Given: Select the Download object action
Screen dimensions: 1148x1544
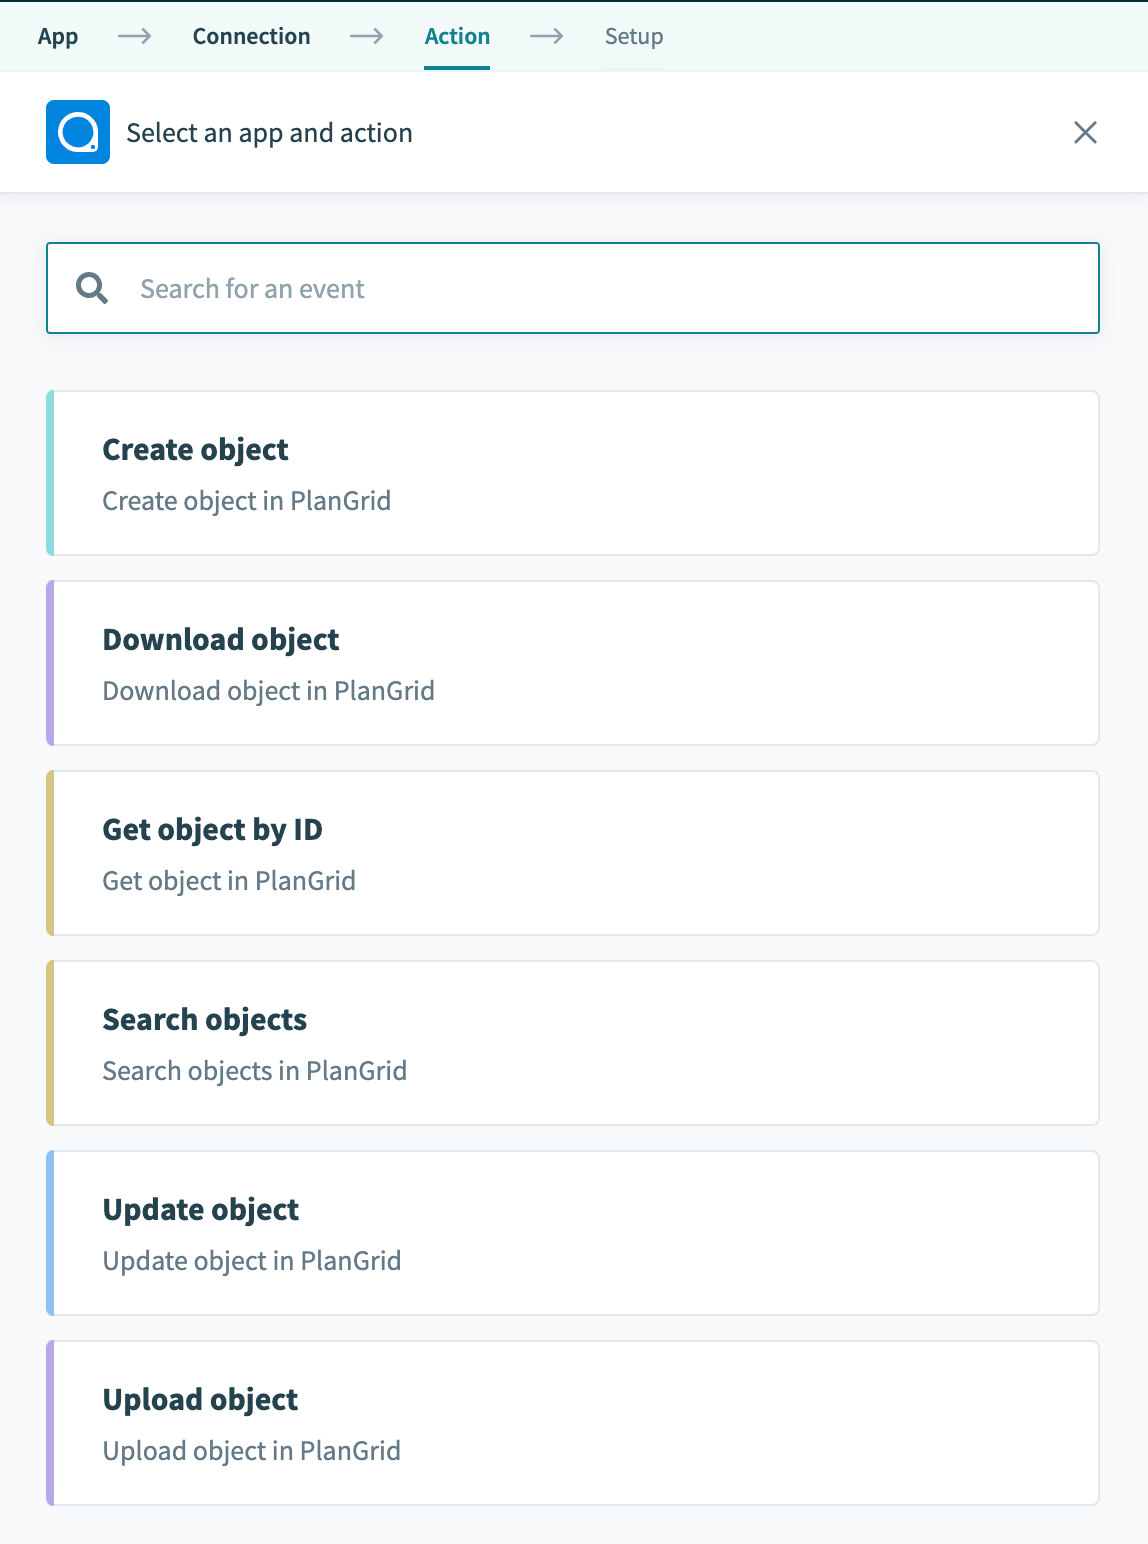Looking at the screenshot, I should [x=574, y=662].
